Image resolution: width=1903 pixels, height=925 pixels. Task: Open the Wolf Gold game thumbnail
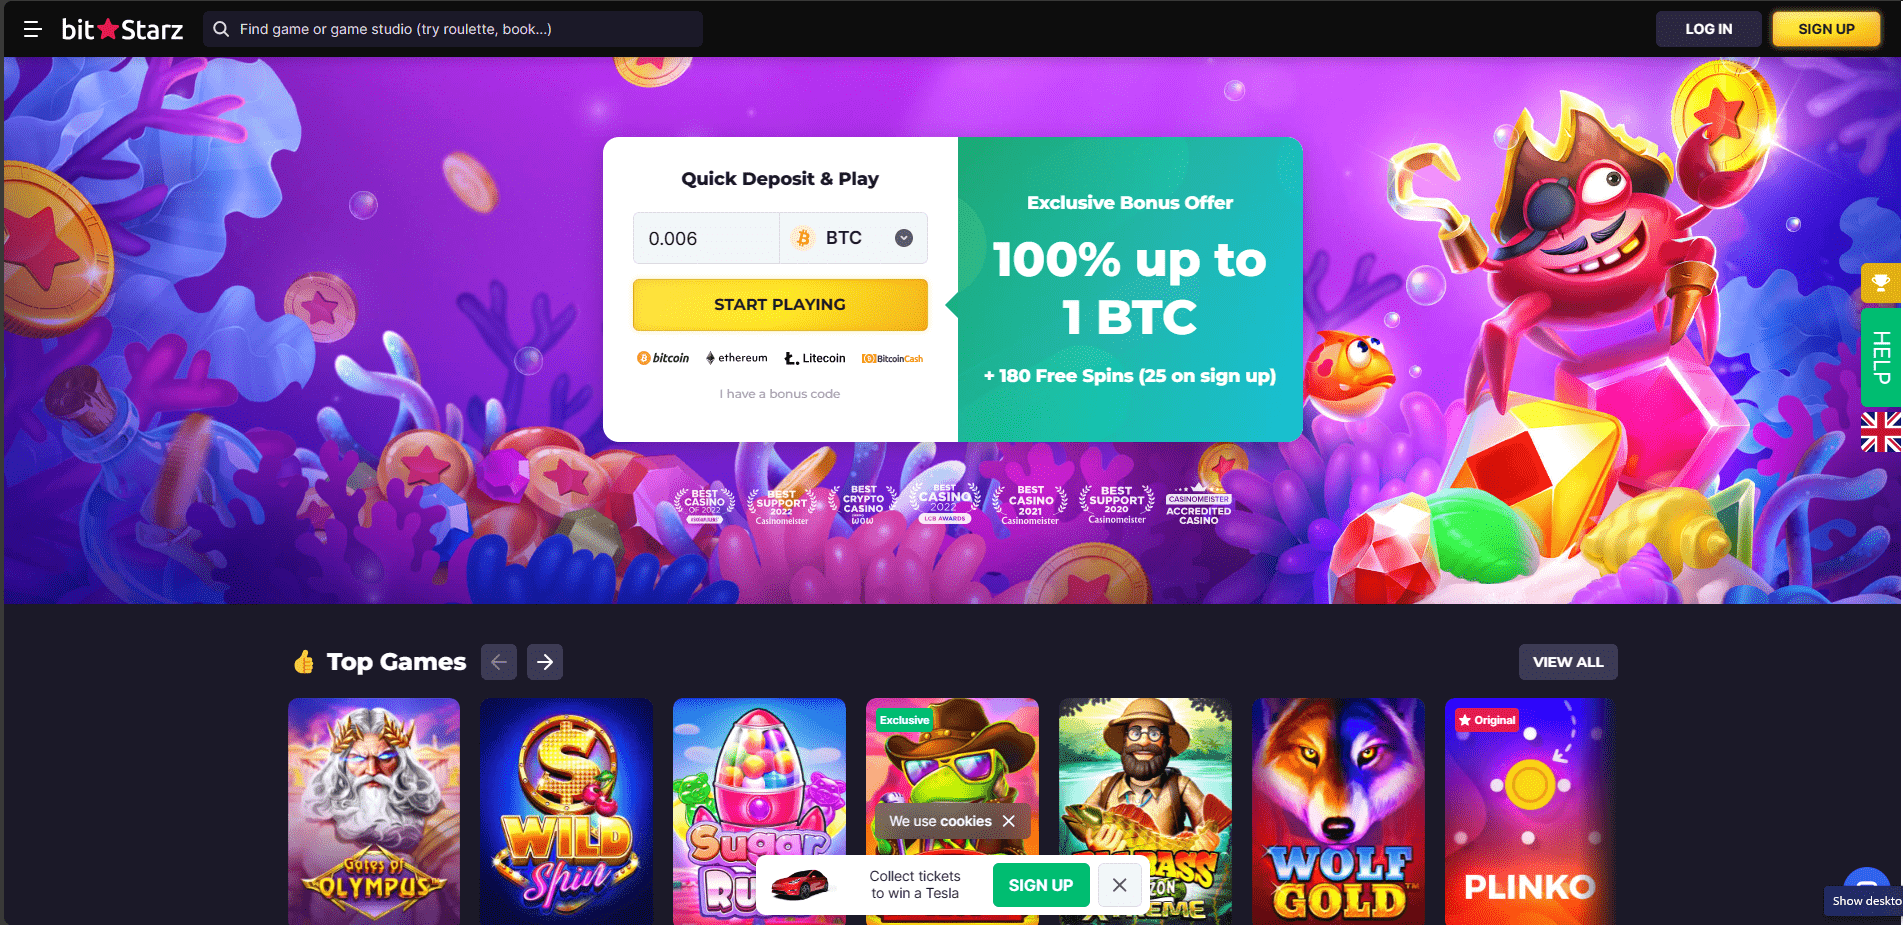coord(1338,811)
